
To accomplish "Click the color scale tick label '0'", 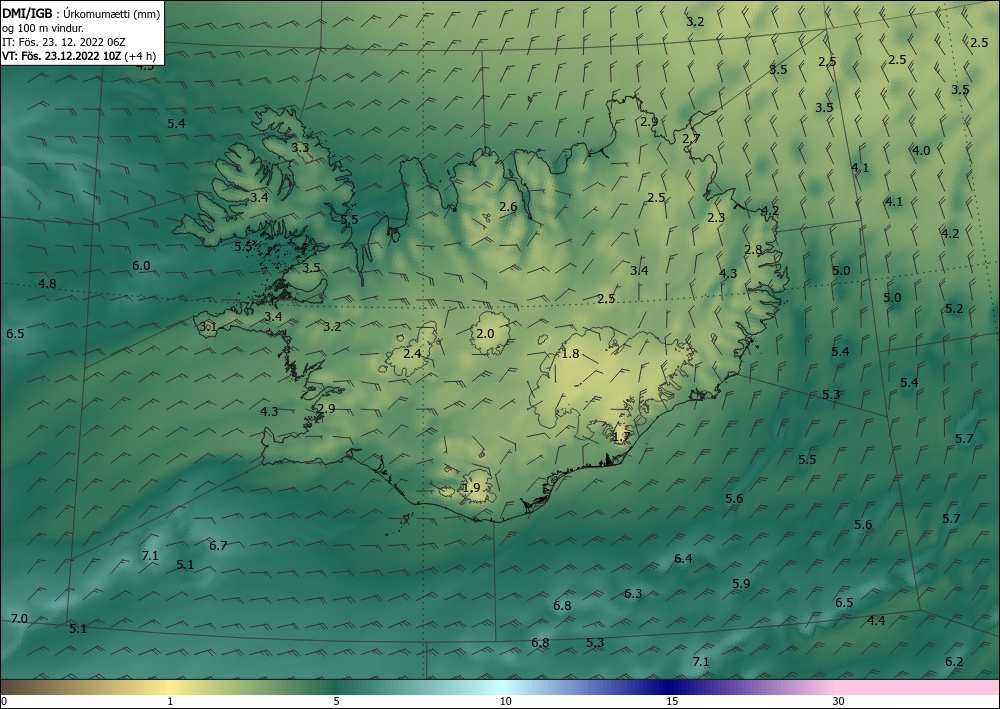I will 4,701.
